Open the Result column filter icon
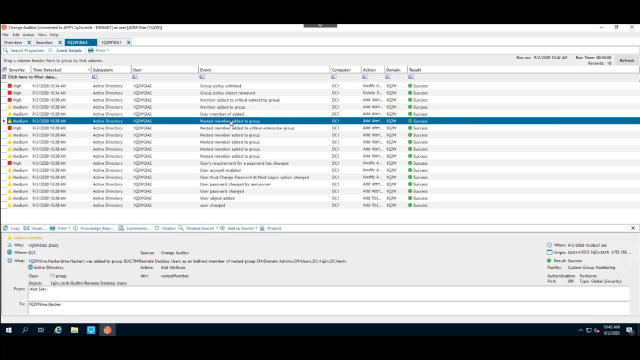Screen dimensions: 640x360 pyautogui.click(x=411, y=77)
